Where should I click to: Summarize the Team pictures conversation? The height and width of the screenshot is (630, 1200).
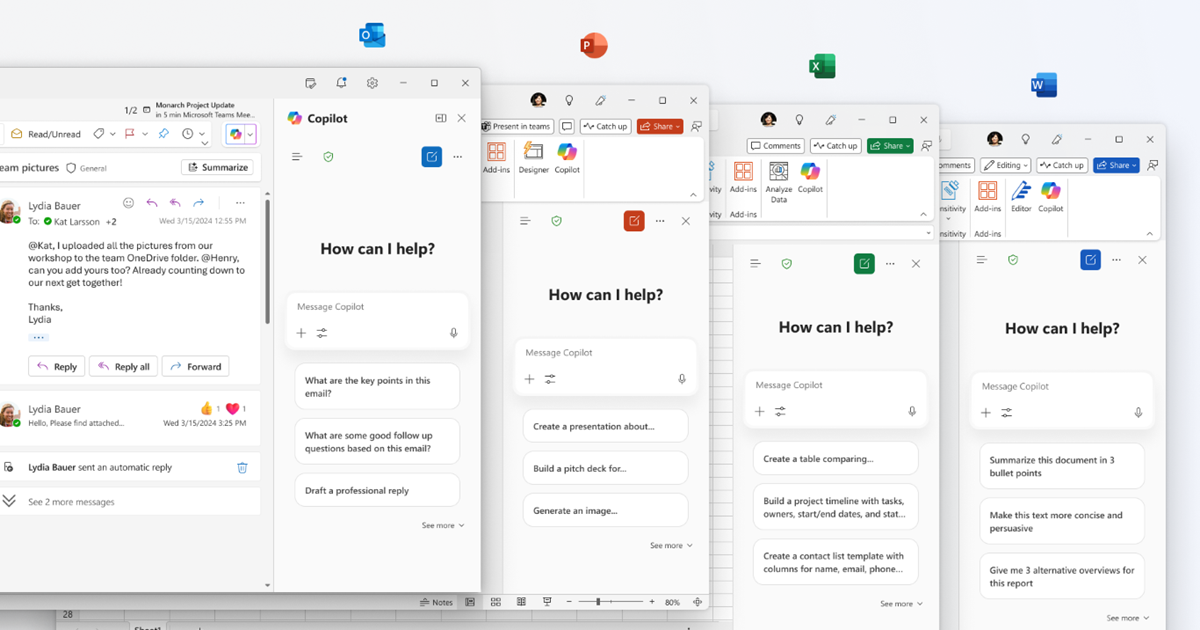(x=218, y=167)
